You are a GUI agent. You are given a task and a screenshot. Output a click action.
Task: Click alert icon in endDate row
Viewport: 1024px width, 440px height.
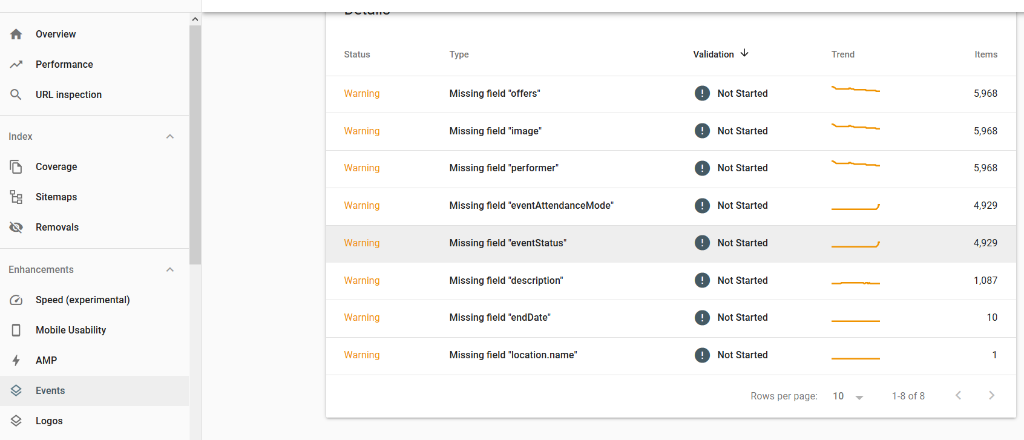click(x=702, y=317)
